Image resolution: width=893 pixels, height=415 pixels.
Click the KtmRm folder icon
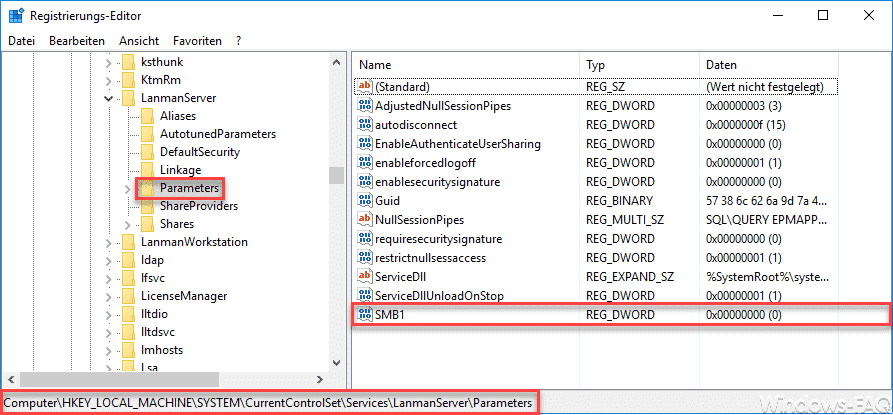[x=128, y=80]
